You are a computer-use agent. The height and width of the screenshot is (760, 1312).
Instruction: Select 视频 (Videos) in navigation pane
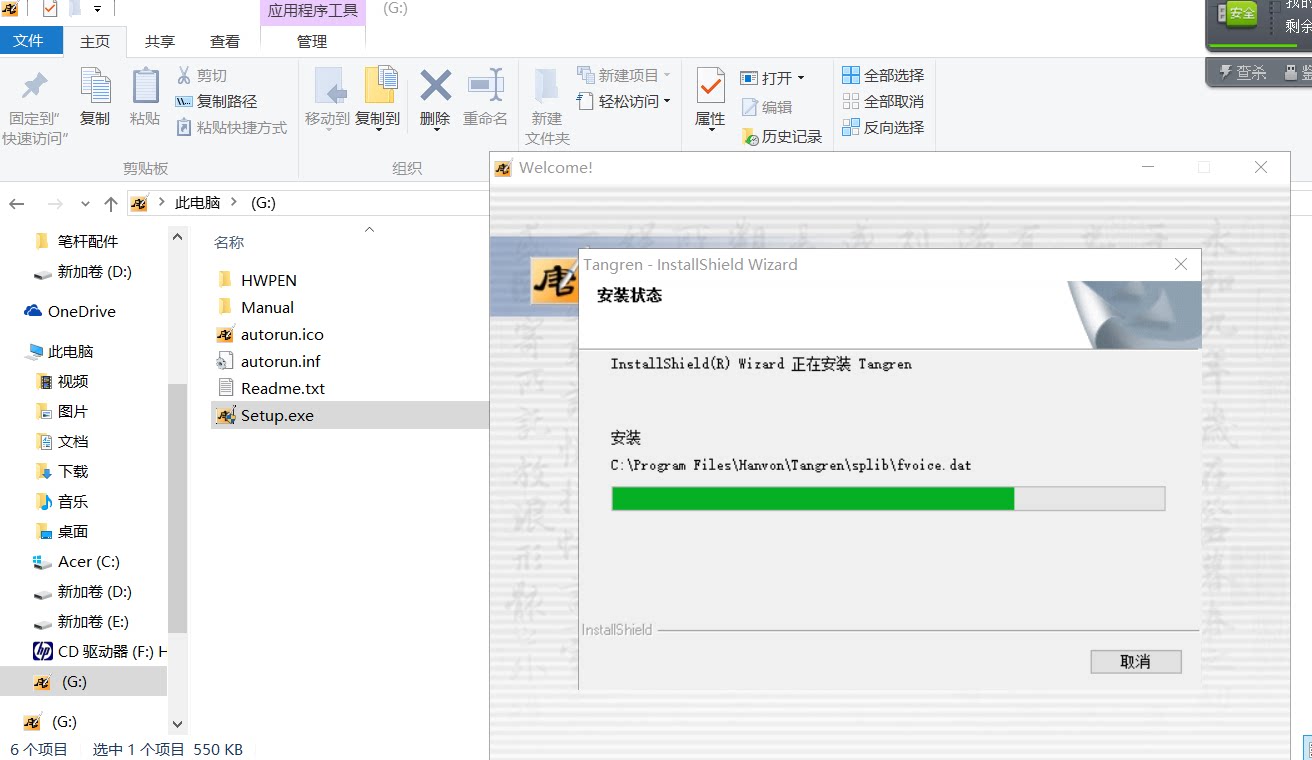[x=63, y=381]
